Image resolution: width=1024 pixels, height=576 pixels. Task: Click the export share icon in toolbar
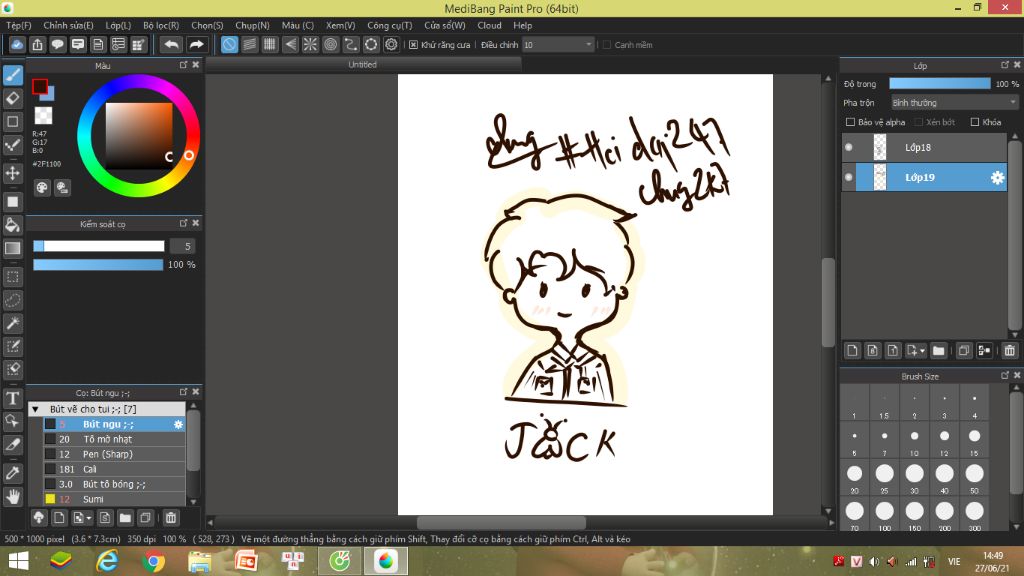coord(37,44)
